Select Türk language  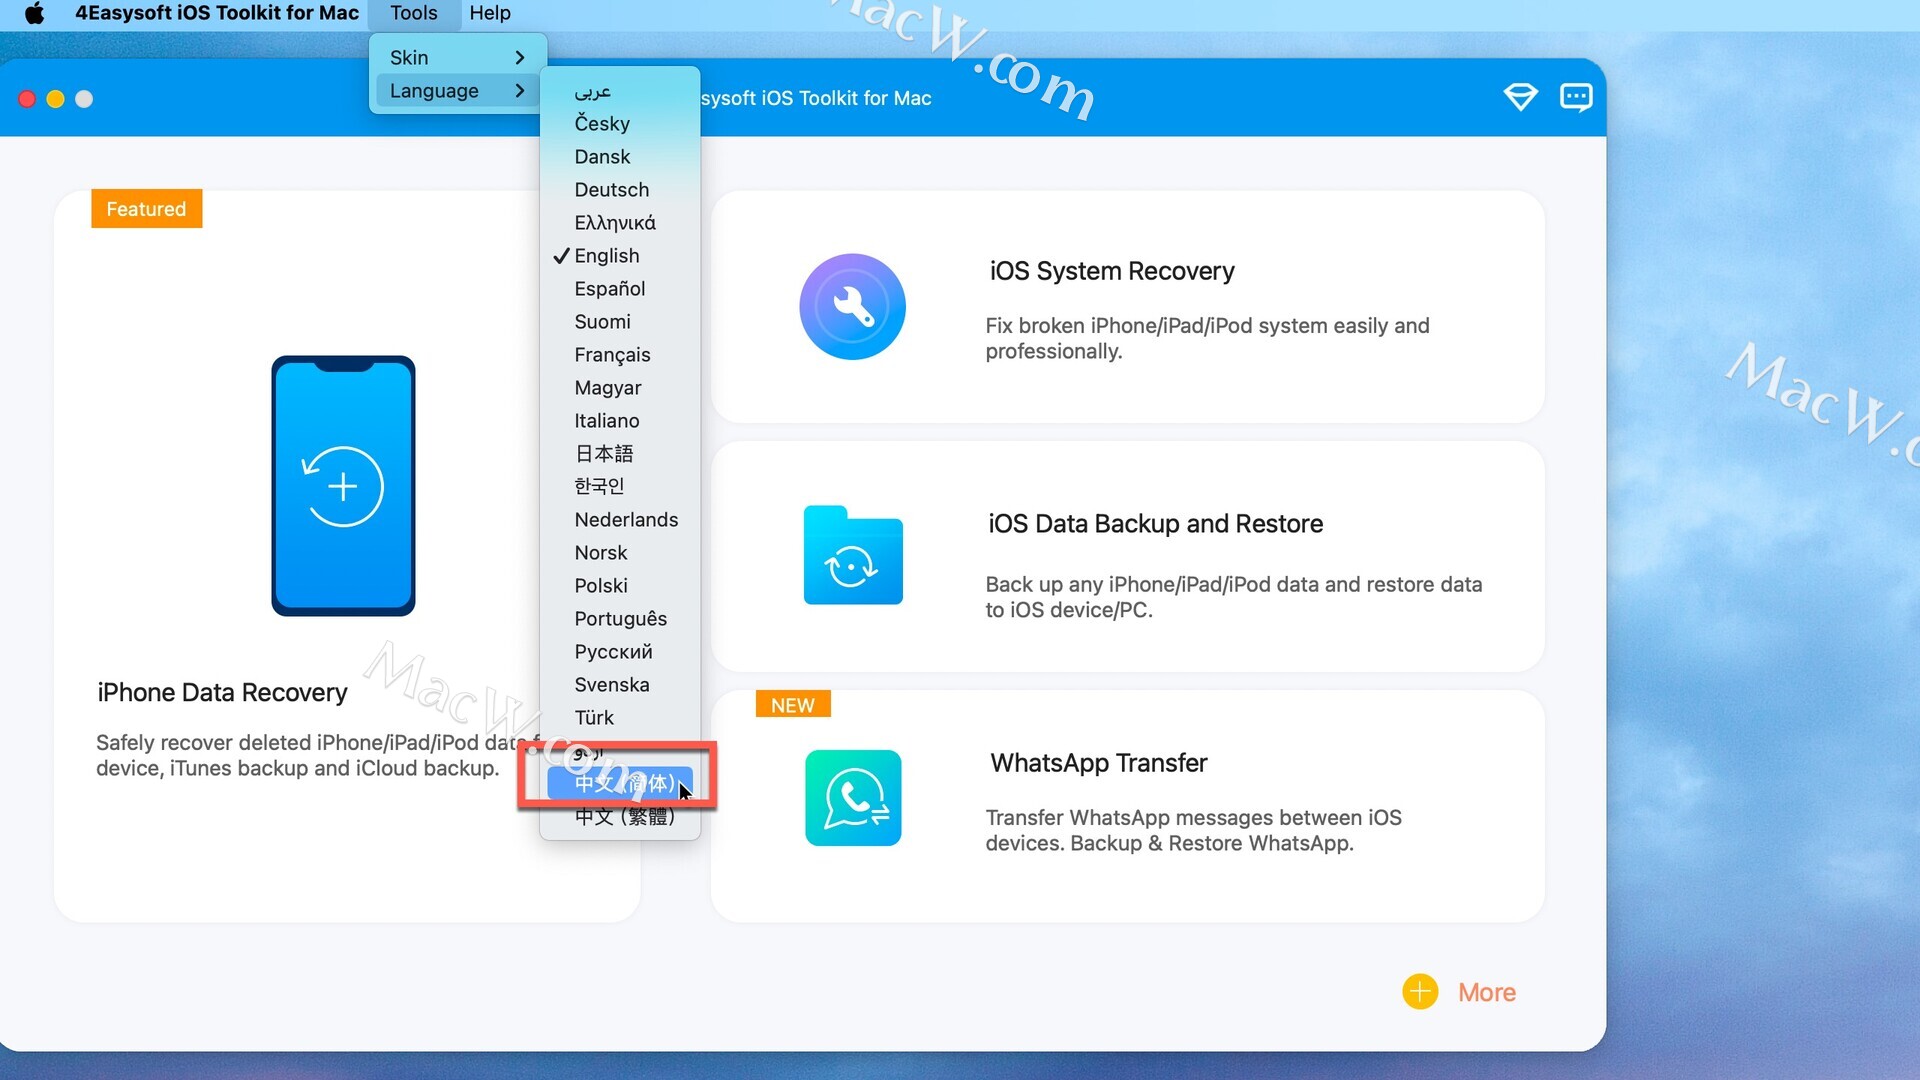click(620, 718)
